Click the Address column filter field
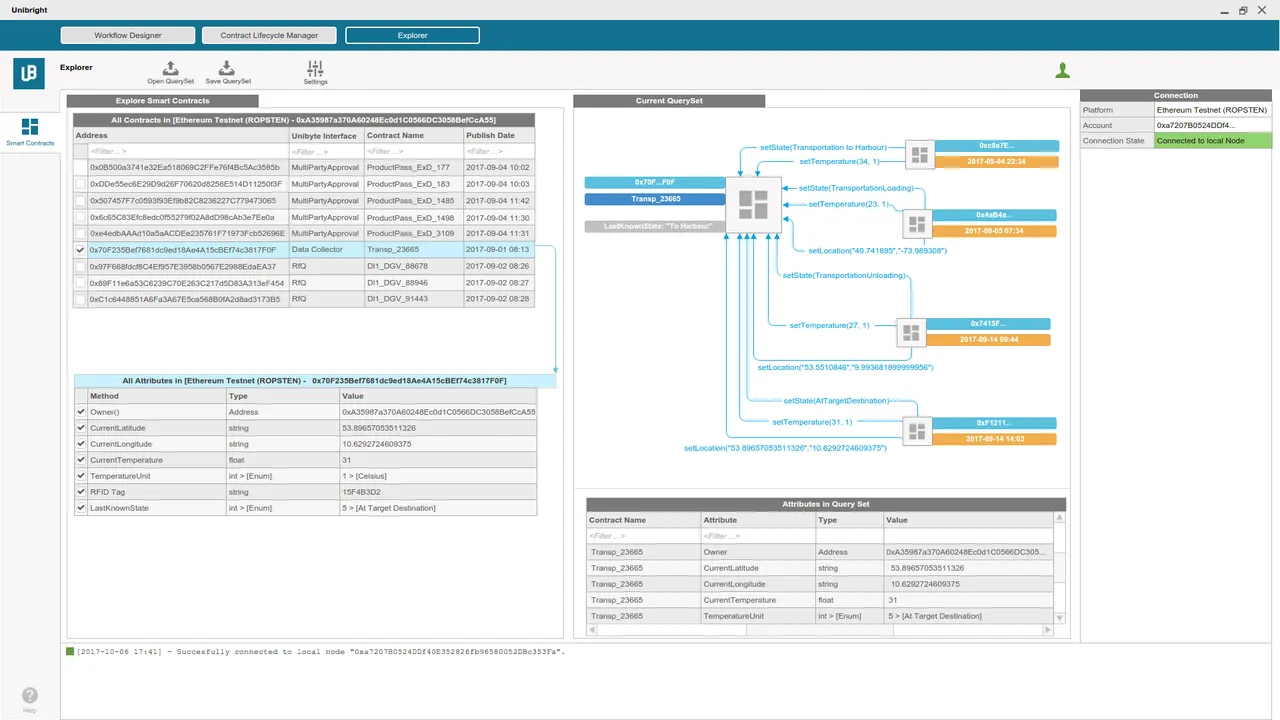Image resolution: width=1280 pixels, height=720 pixels. [x=188, y=151]
